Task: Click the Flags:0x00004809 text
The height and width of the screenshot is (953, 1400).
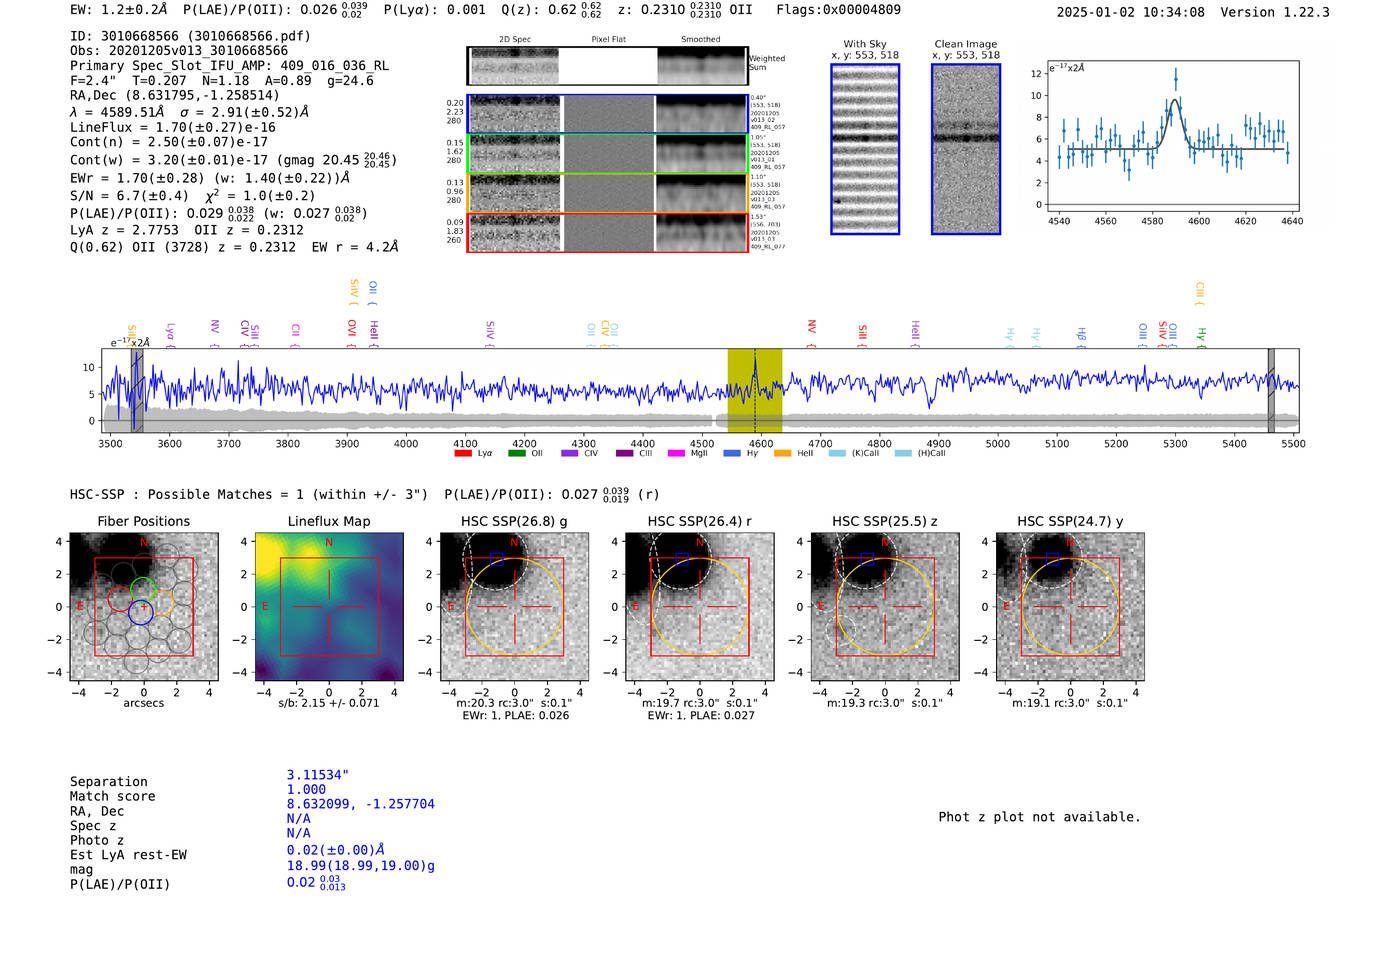Action: point(838,10)
